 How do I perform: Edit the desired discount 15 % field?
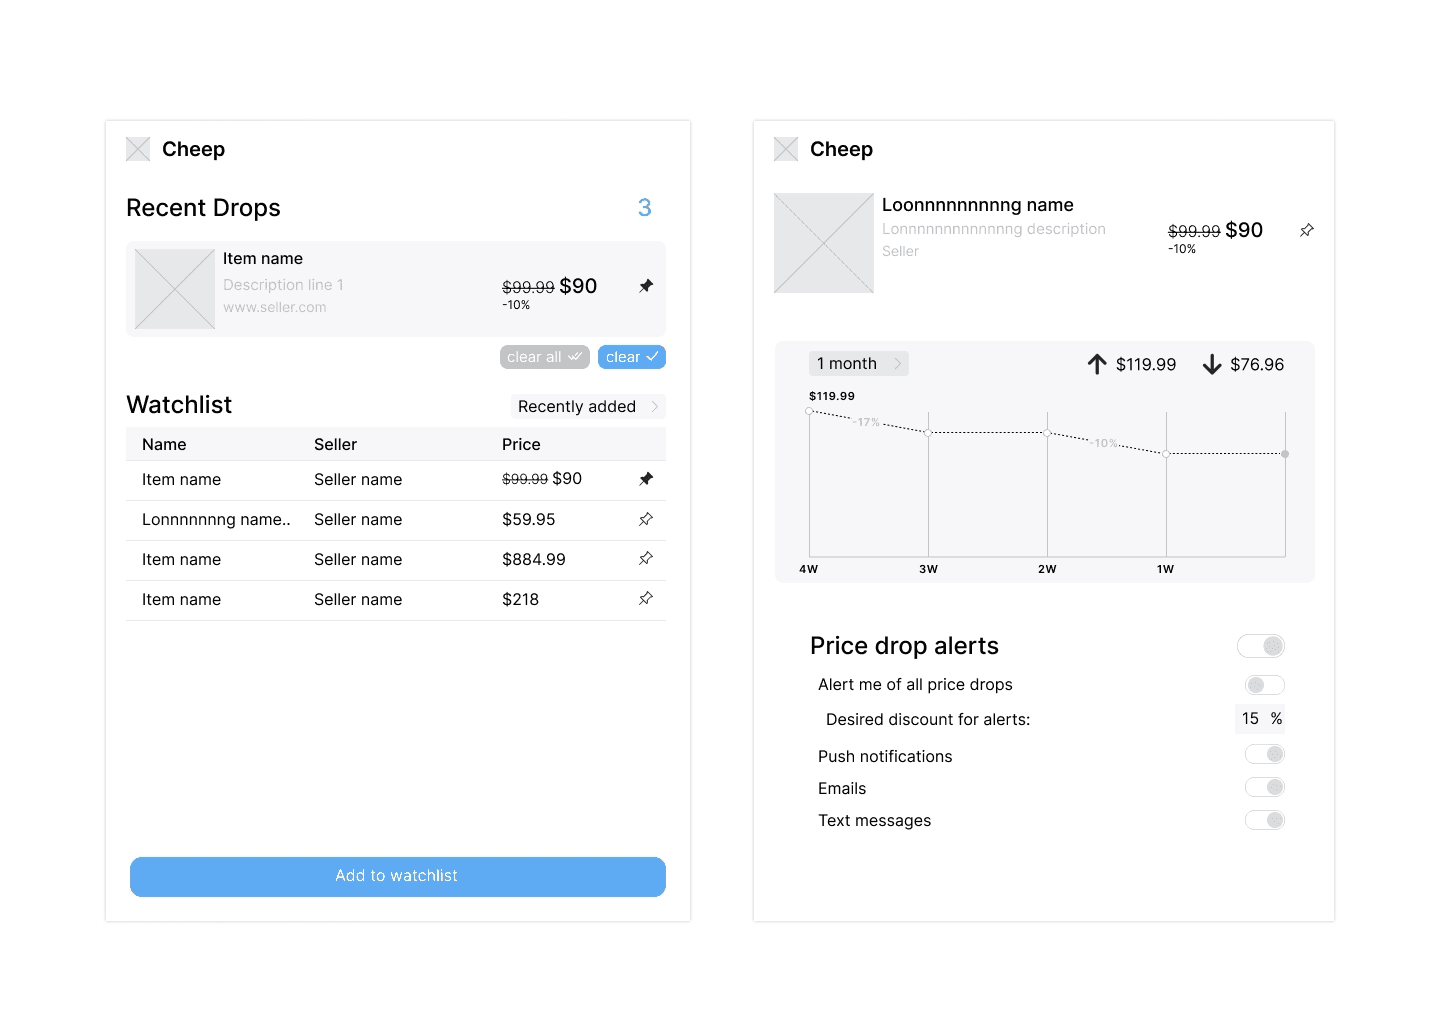point(1260,719)
